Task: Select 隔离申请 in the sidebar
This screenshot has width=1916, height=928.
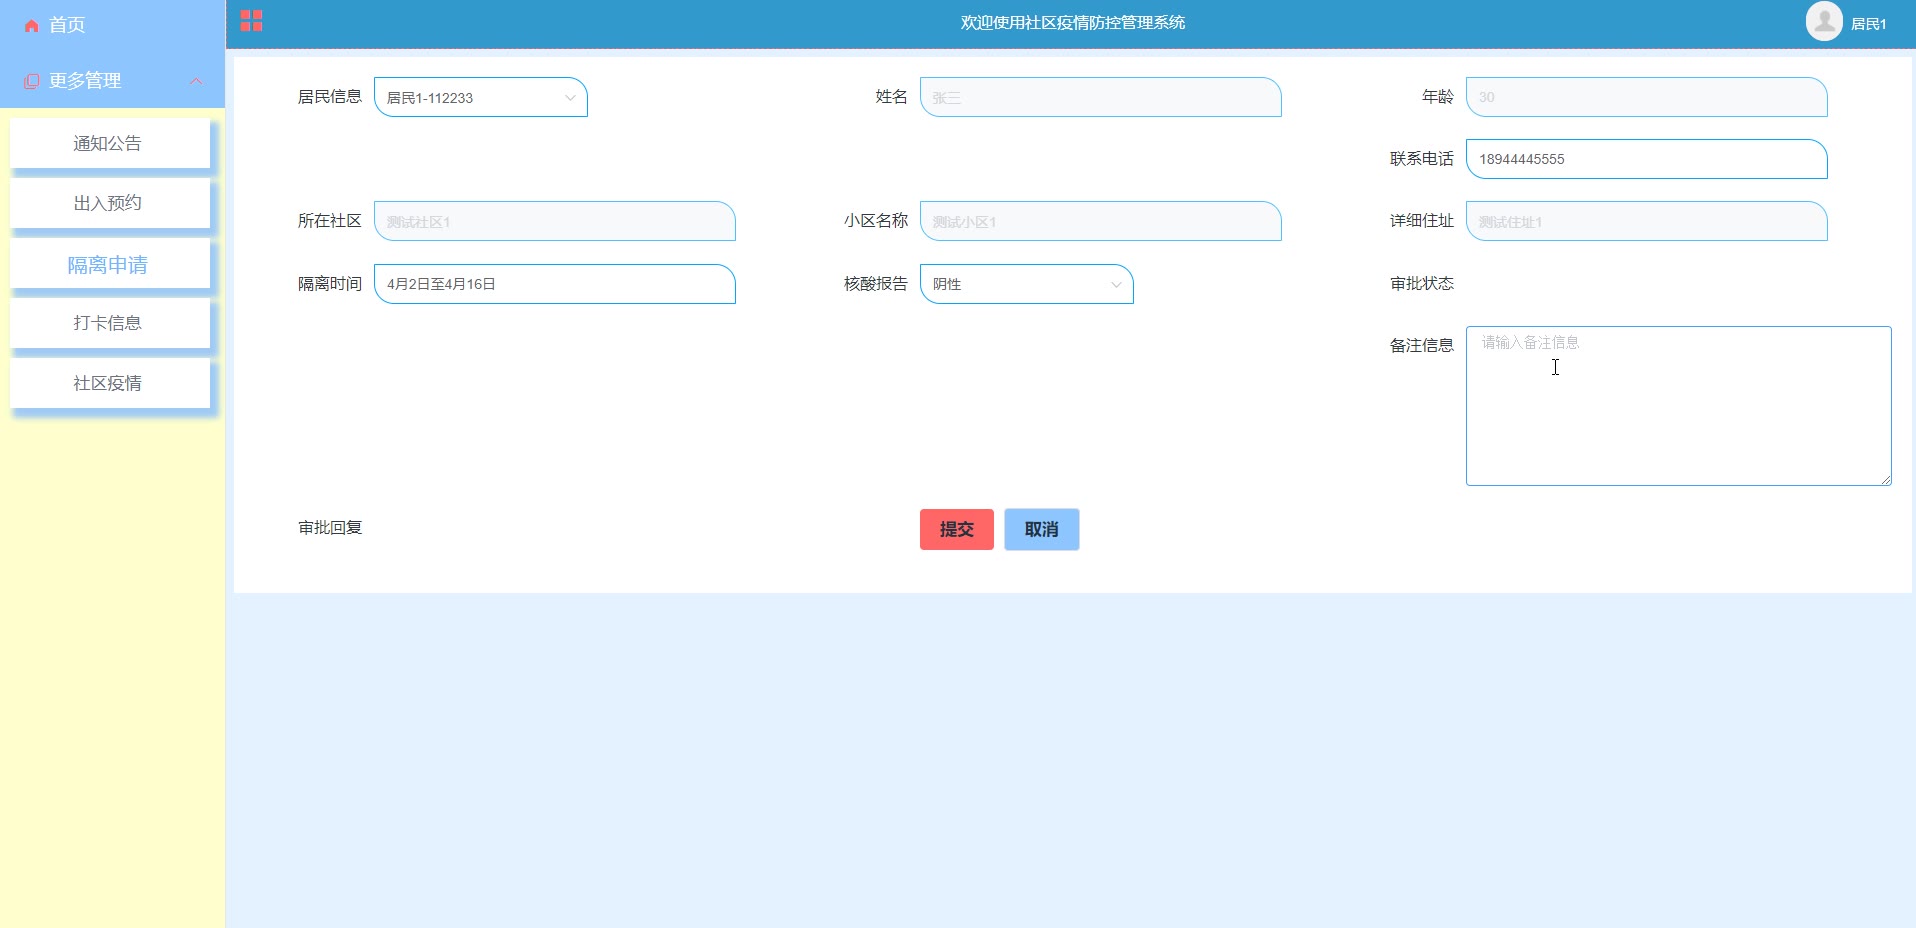Action: (108, 265)
